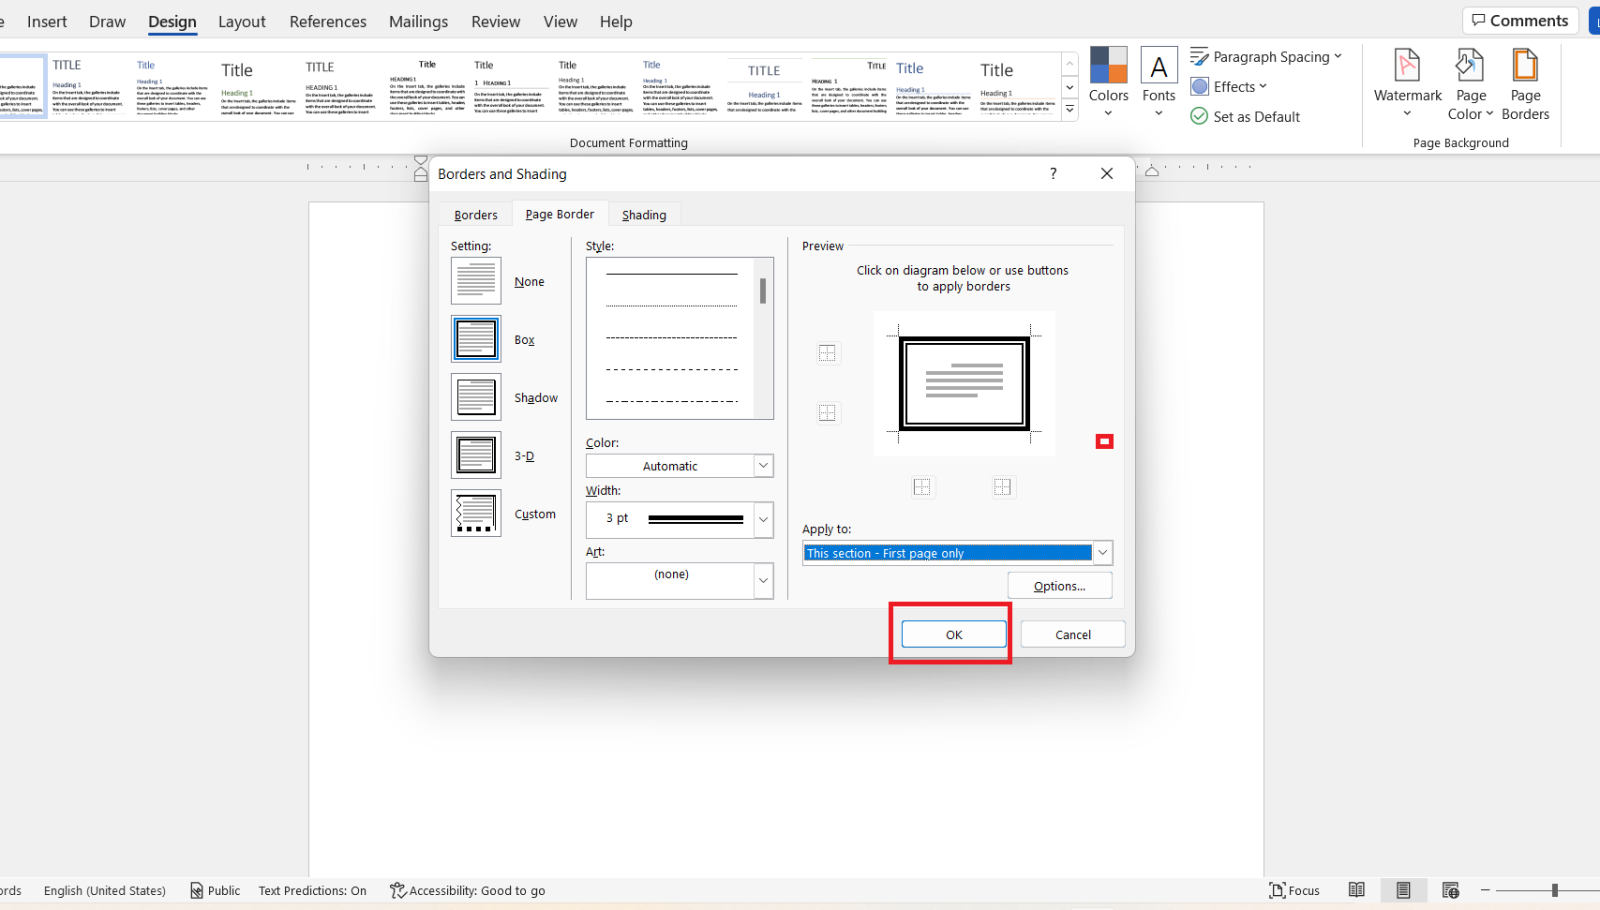
Task: Select the None border setting
Action: pos(476,282)
